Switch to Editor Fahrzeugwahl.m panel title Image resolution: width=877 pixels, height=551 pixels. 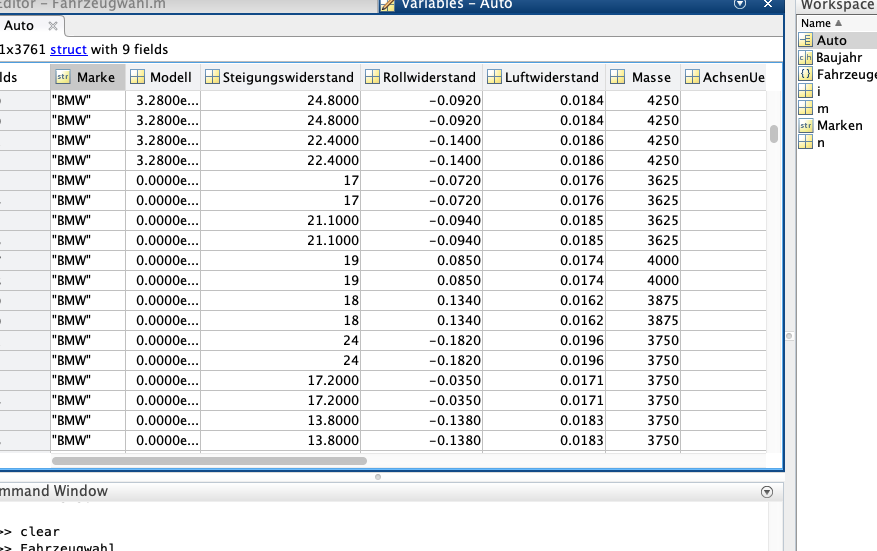[x=90, y=5]
